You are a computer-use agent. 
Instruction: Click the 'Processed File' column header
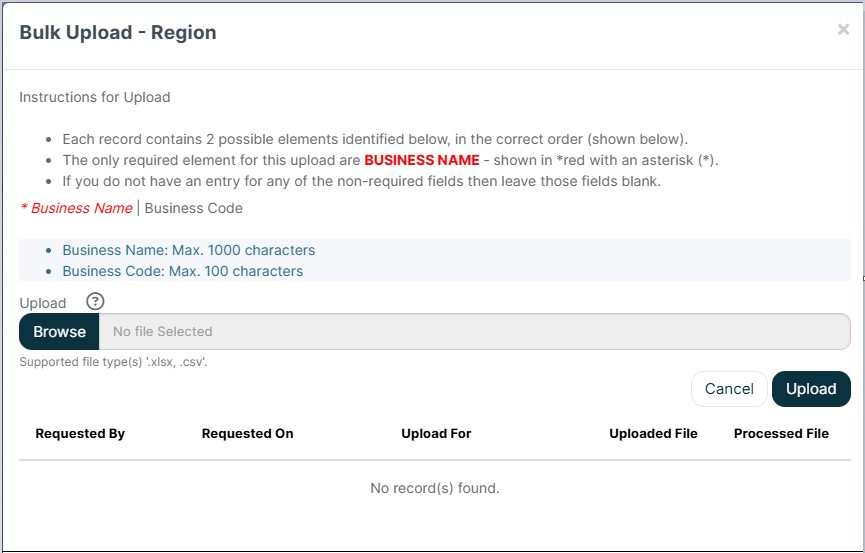781,434
